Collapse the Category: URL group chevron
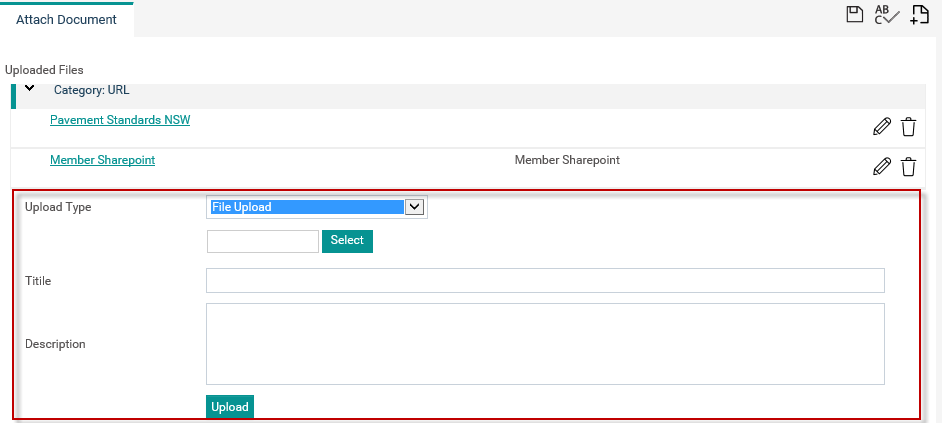The width and height of the screenshot is (942, 423). click(29, 88)
